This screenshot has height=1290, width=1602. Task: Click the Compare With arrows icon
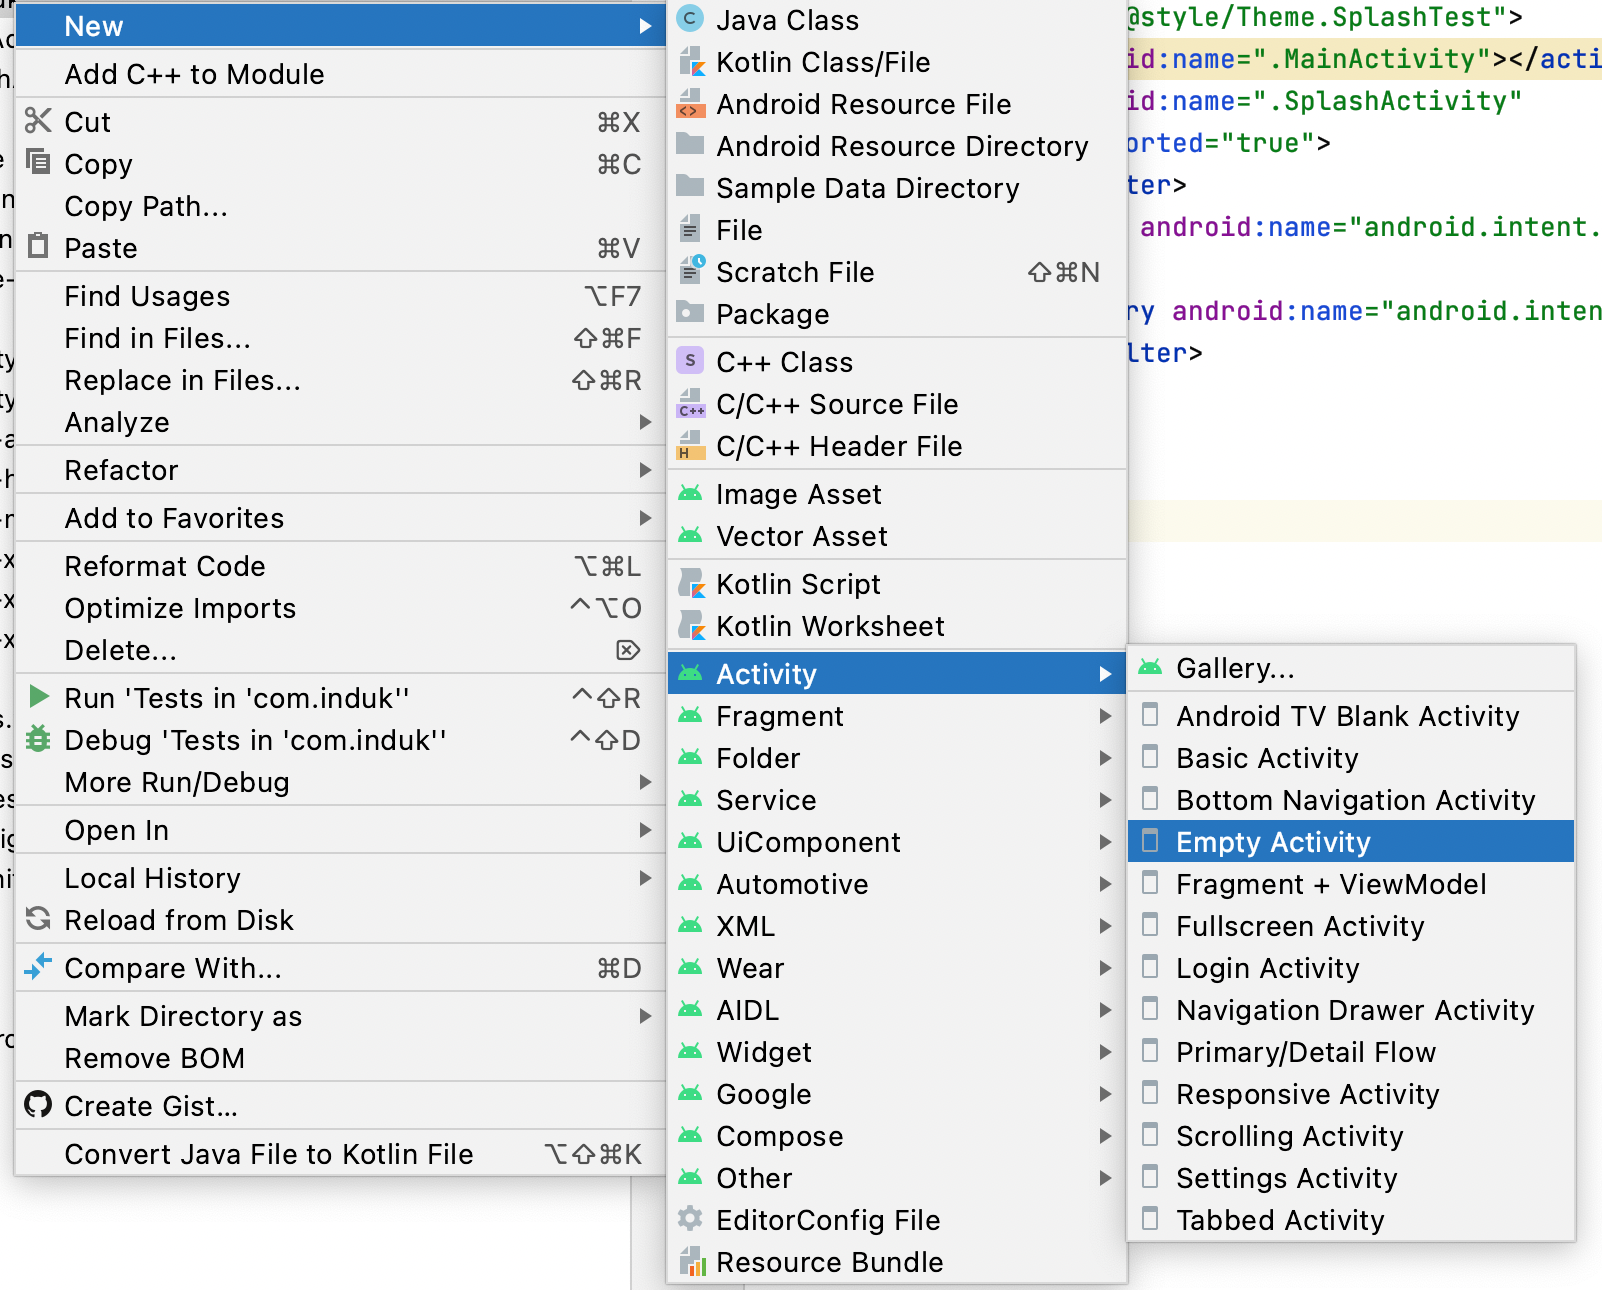click(x=38, y=967)
